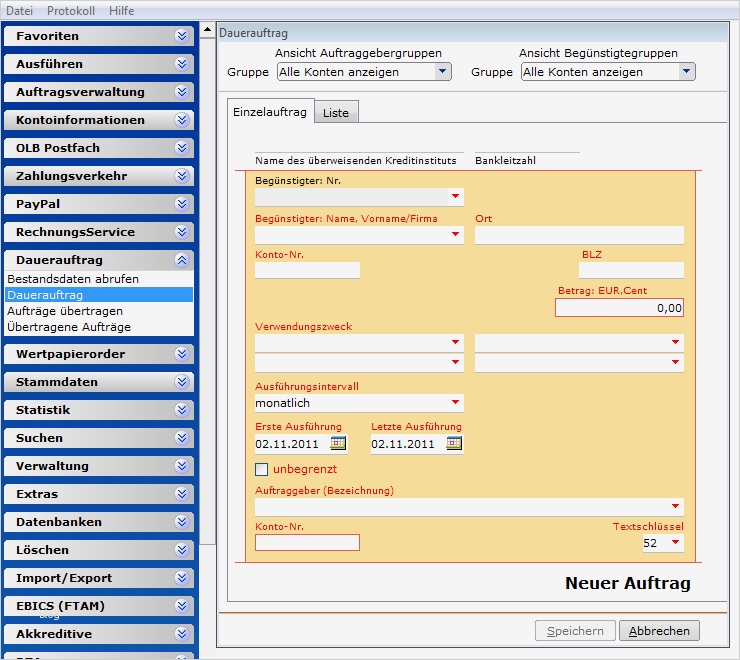
Task: Select the highlighted Dauerauftrag sidebar entry
Action: click(99, 295)
